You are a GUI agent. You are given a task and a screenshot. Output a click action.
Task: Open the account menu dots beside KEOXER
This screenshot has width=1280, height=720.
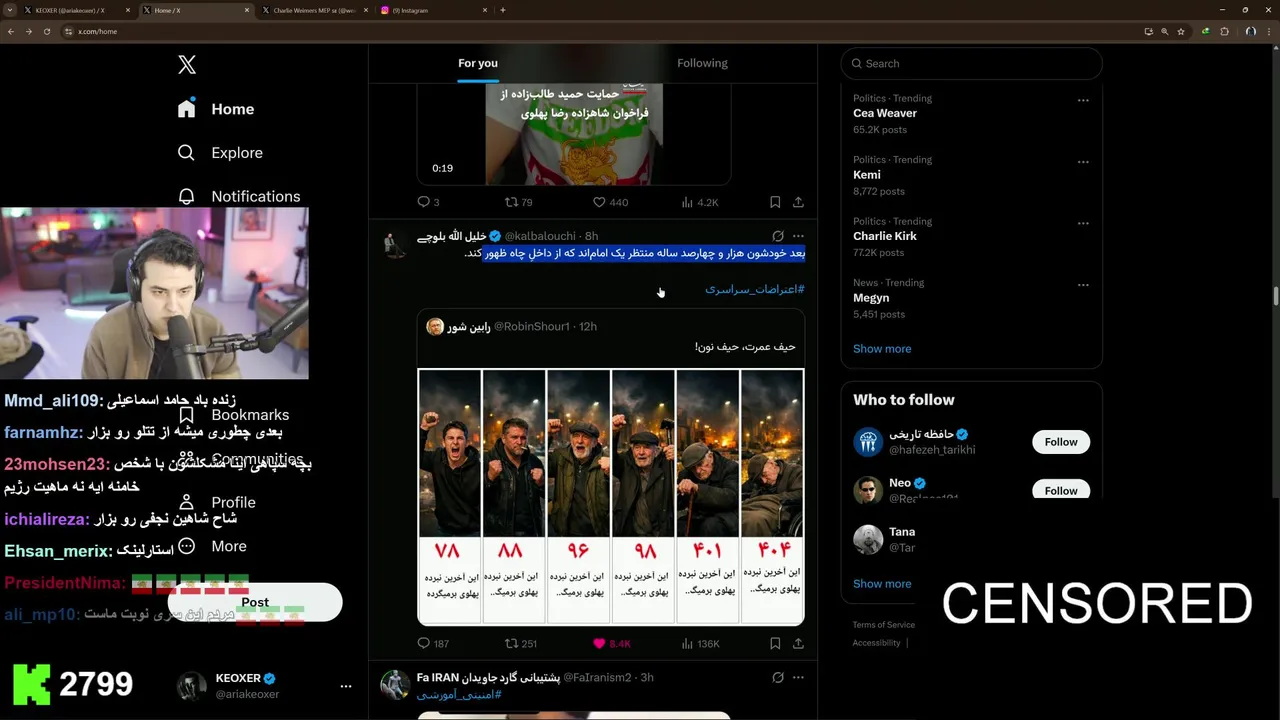[346, 686]
